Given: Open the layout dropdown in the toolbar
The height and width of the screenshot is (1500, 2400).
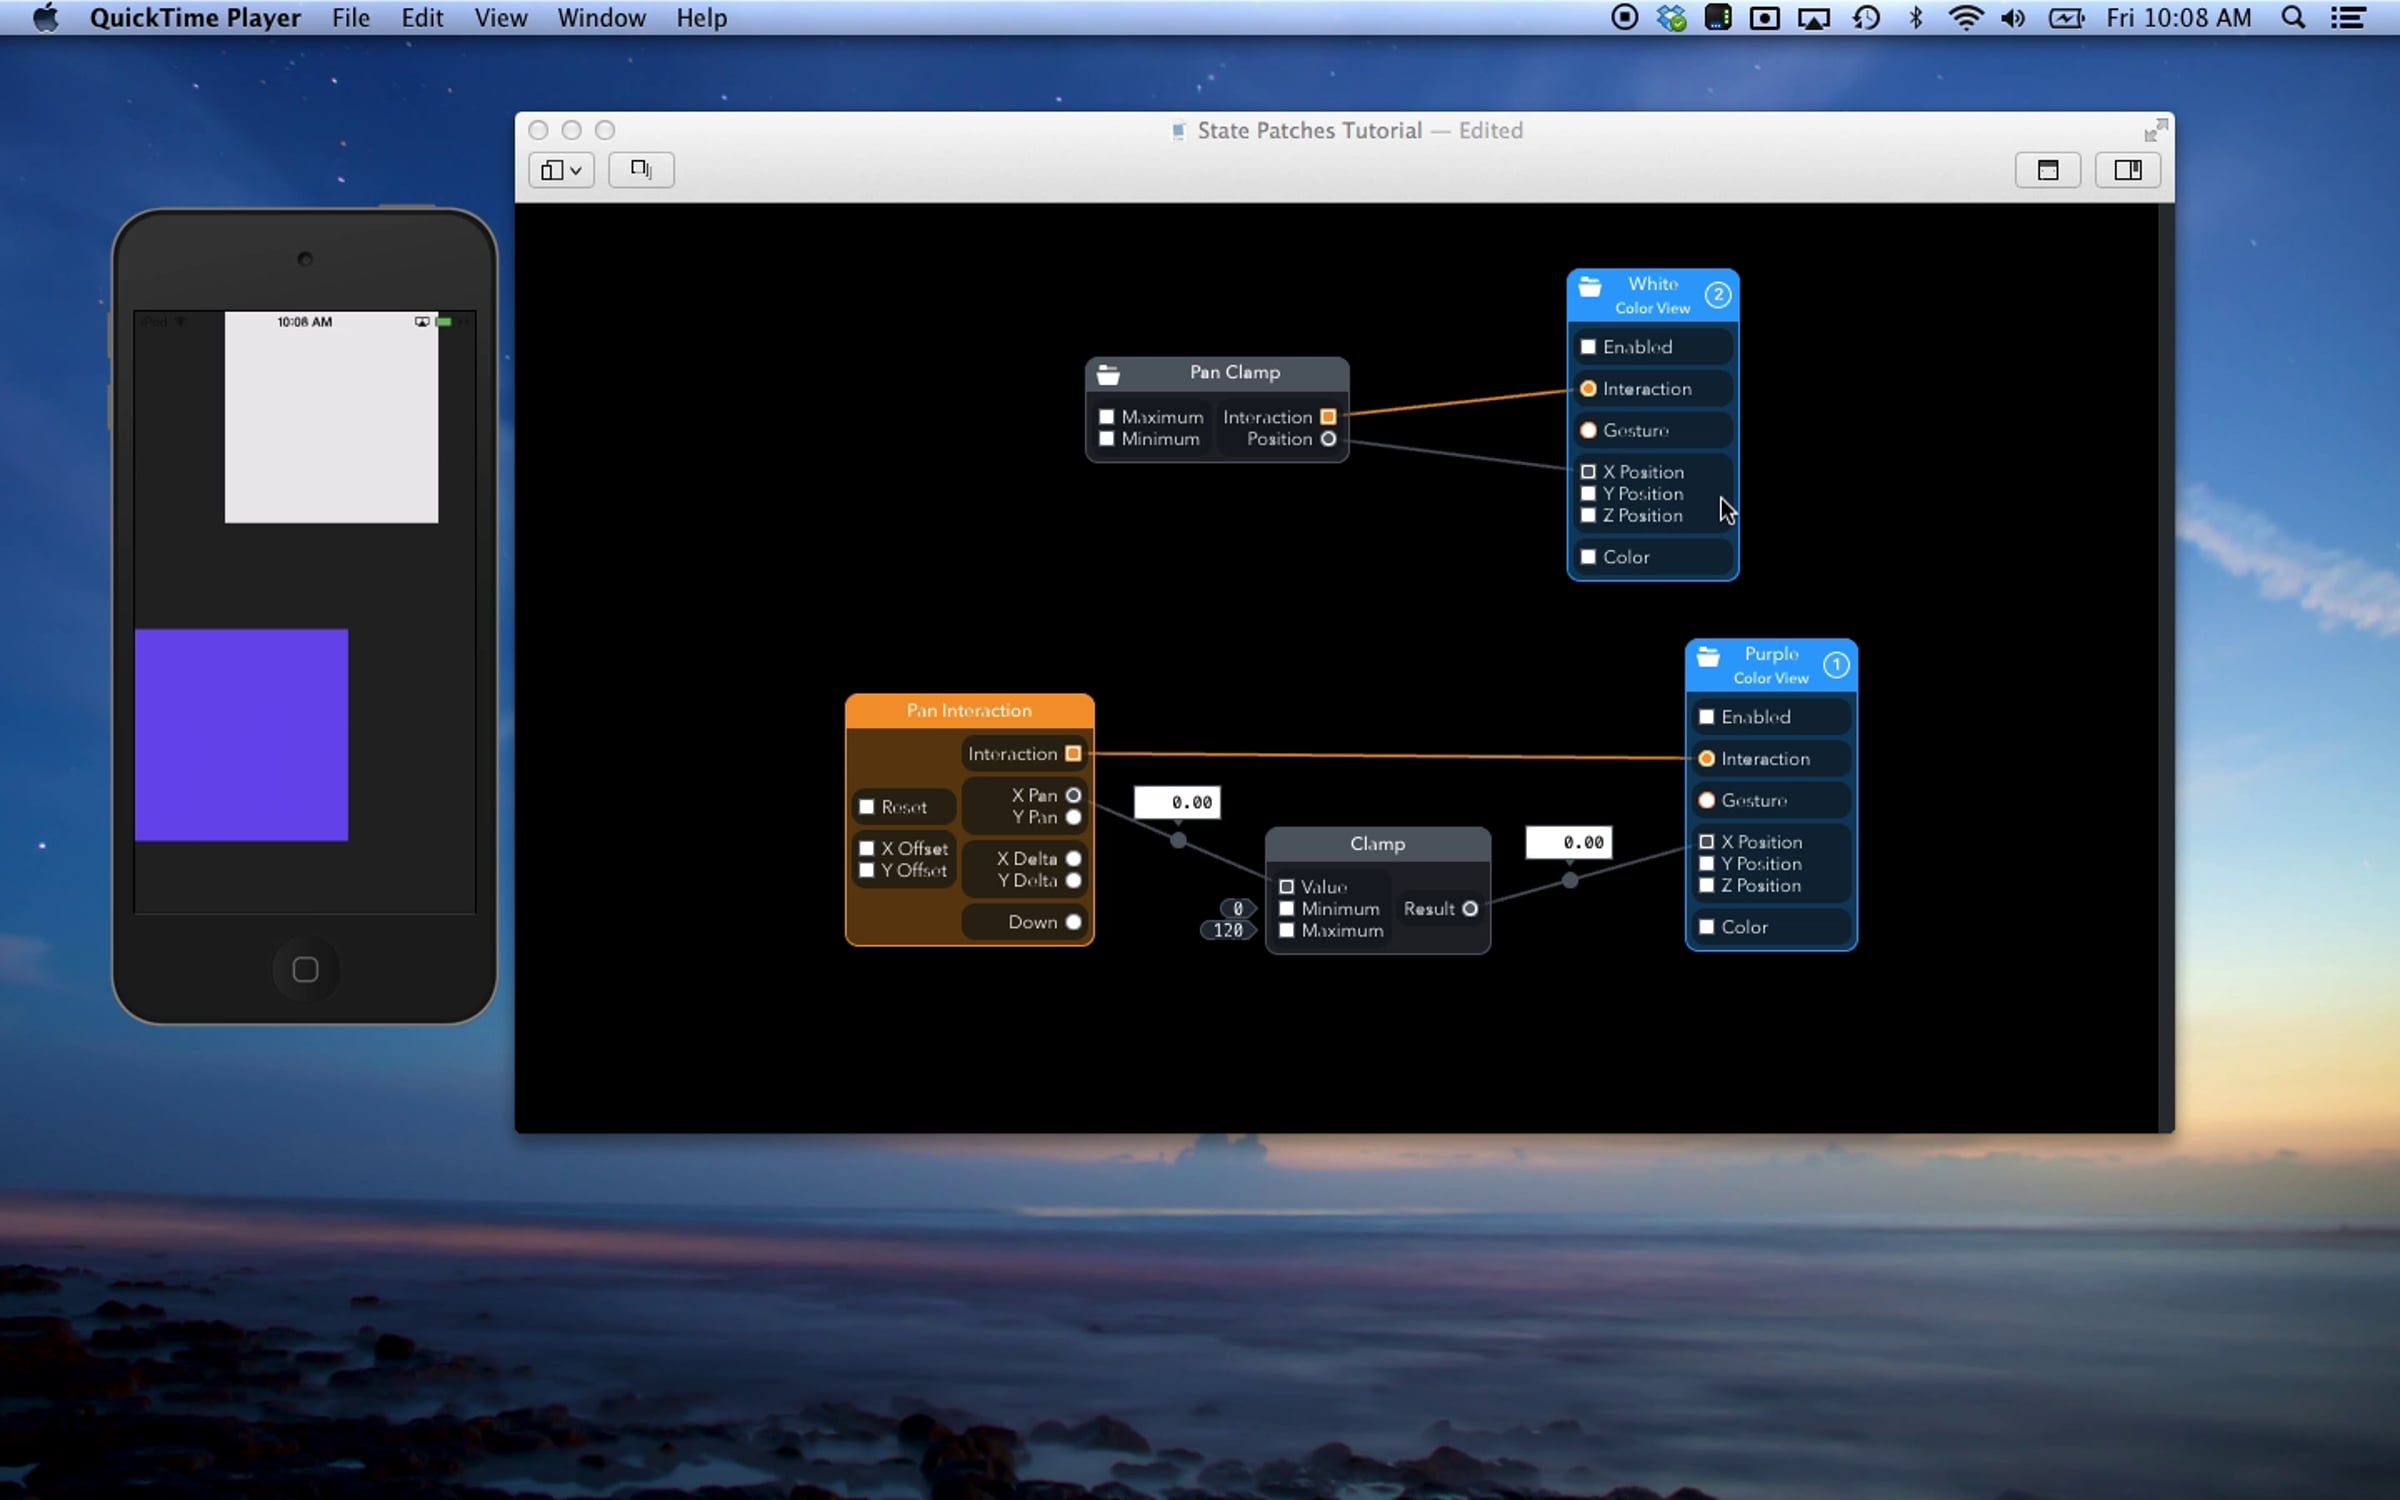Looking at the screenshot, I should coord(561,170).
